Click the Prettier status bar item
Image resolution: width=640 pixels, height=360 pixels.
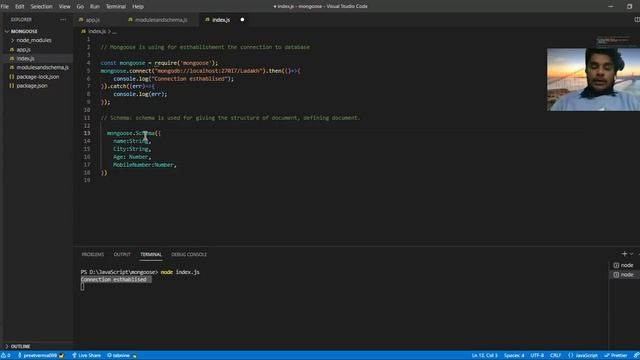616,356
